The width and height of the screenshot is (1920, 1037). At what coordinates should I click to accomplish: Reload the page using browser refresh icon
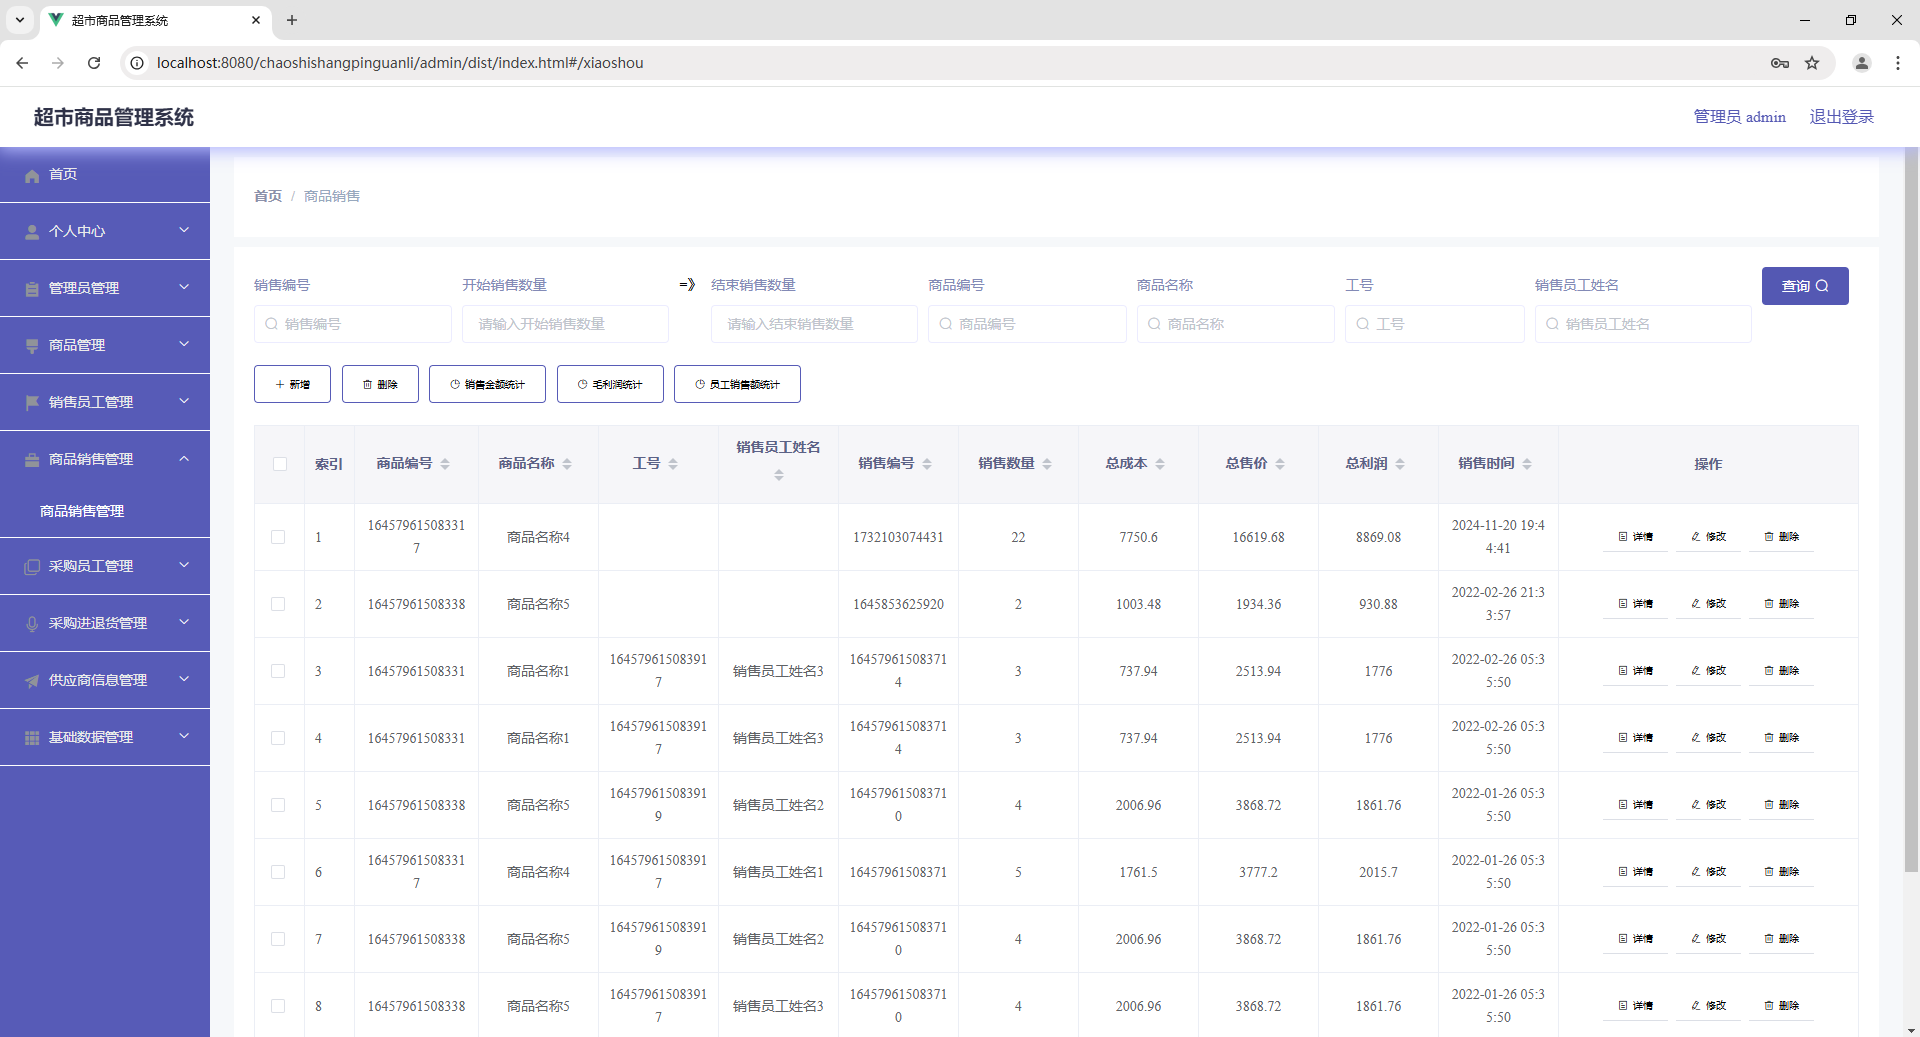94,63
